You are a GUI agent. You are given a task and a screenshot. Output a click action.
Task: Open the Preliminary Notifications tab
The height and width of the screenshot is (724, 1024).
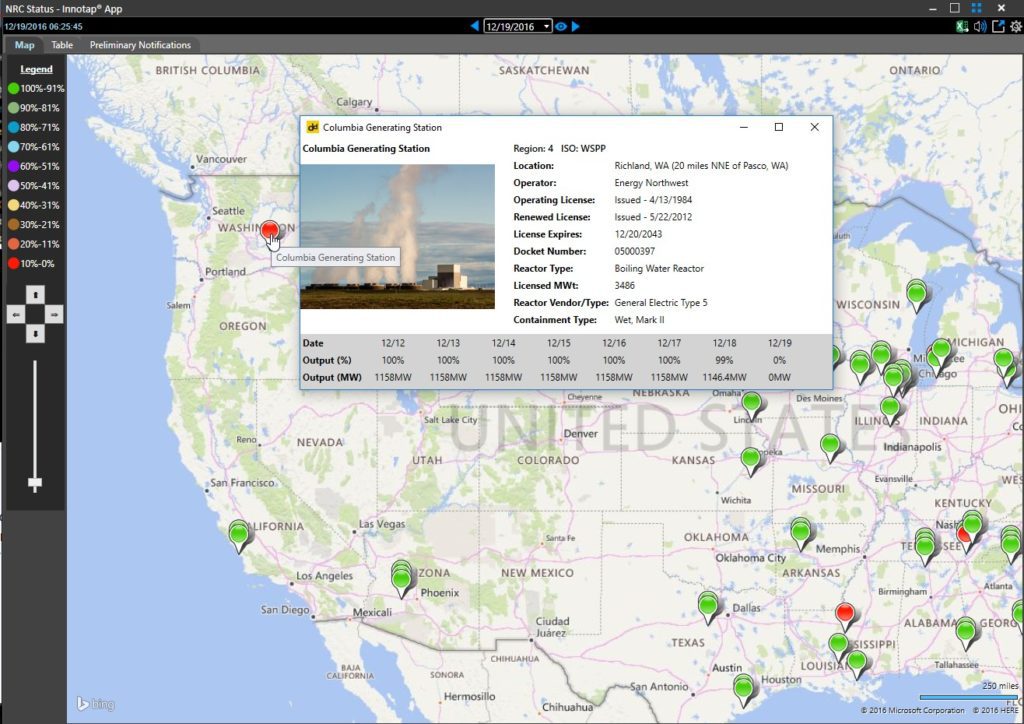click(140, 45)
